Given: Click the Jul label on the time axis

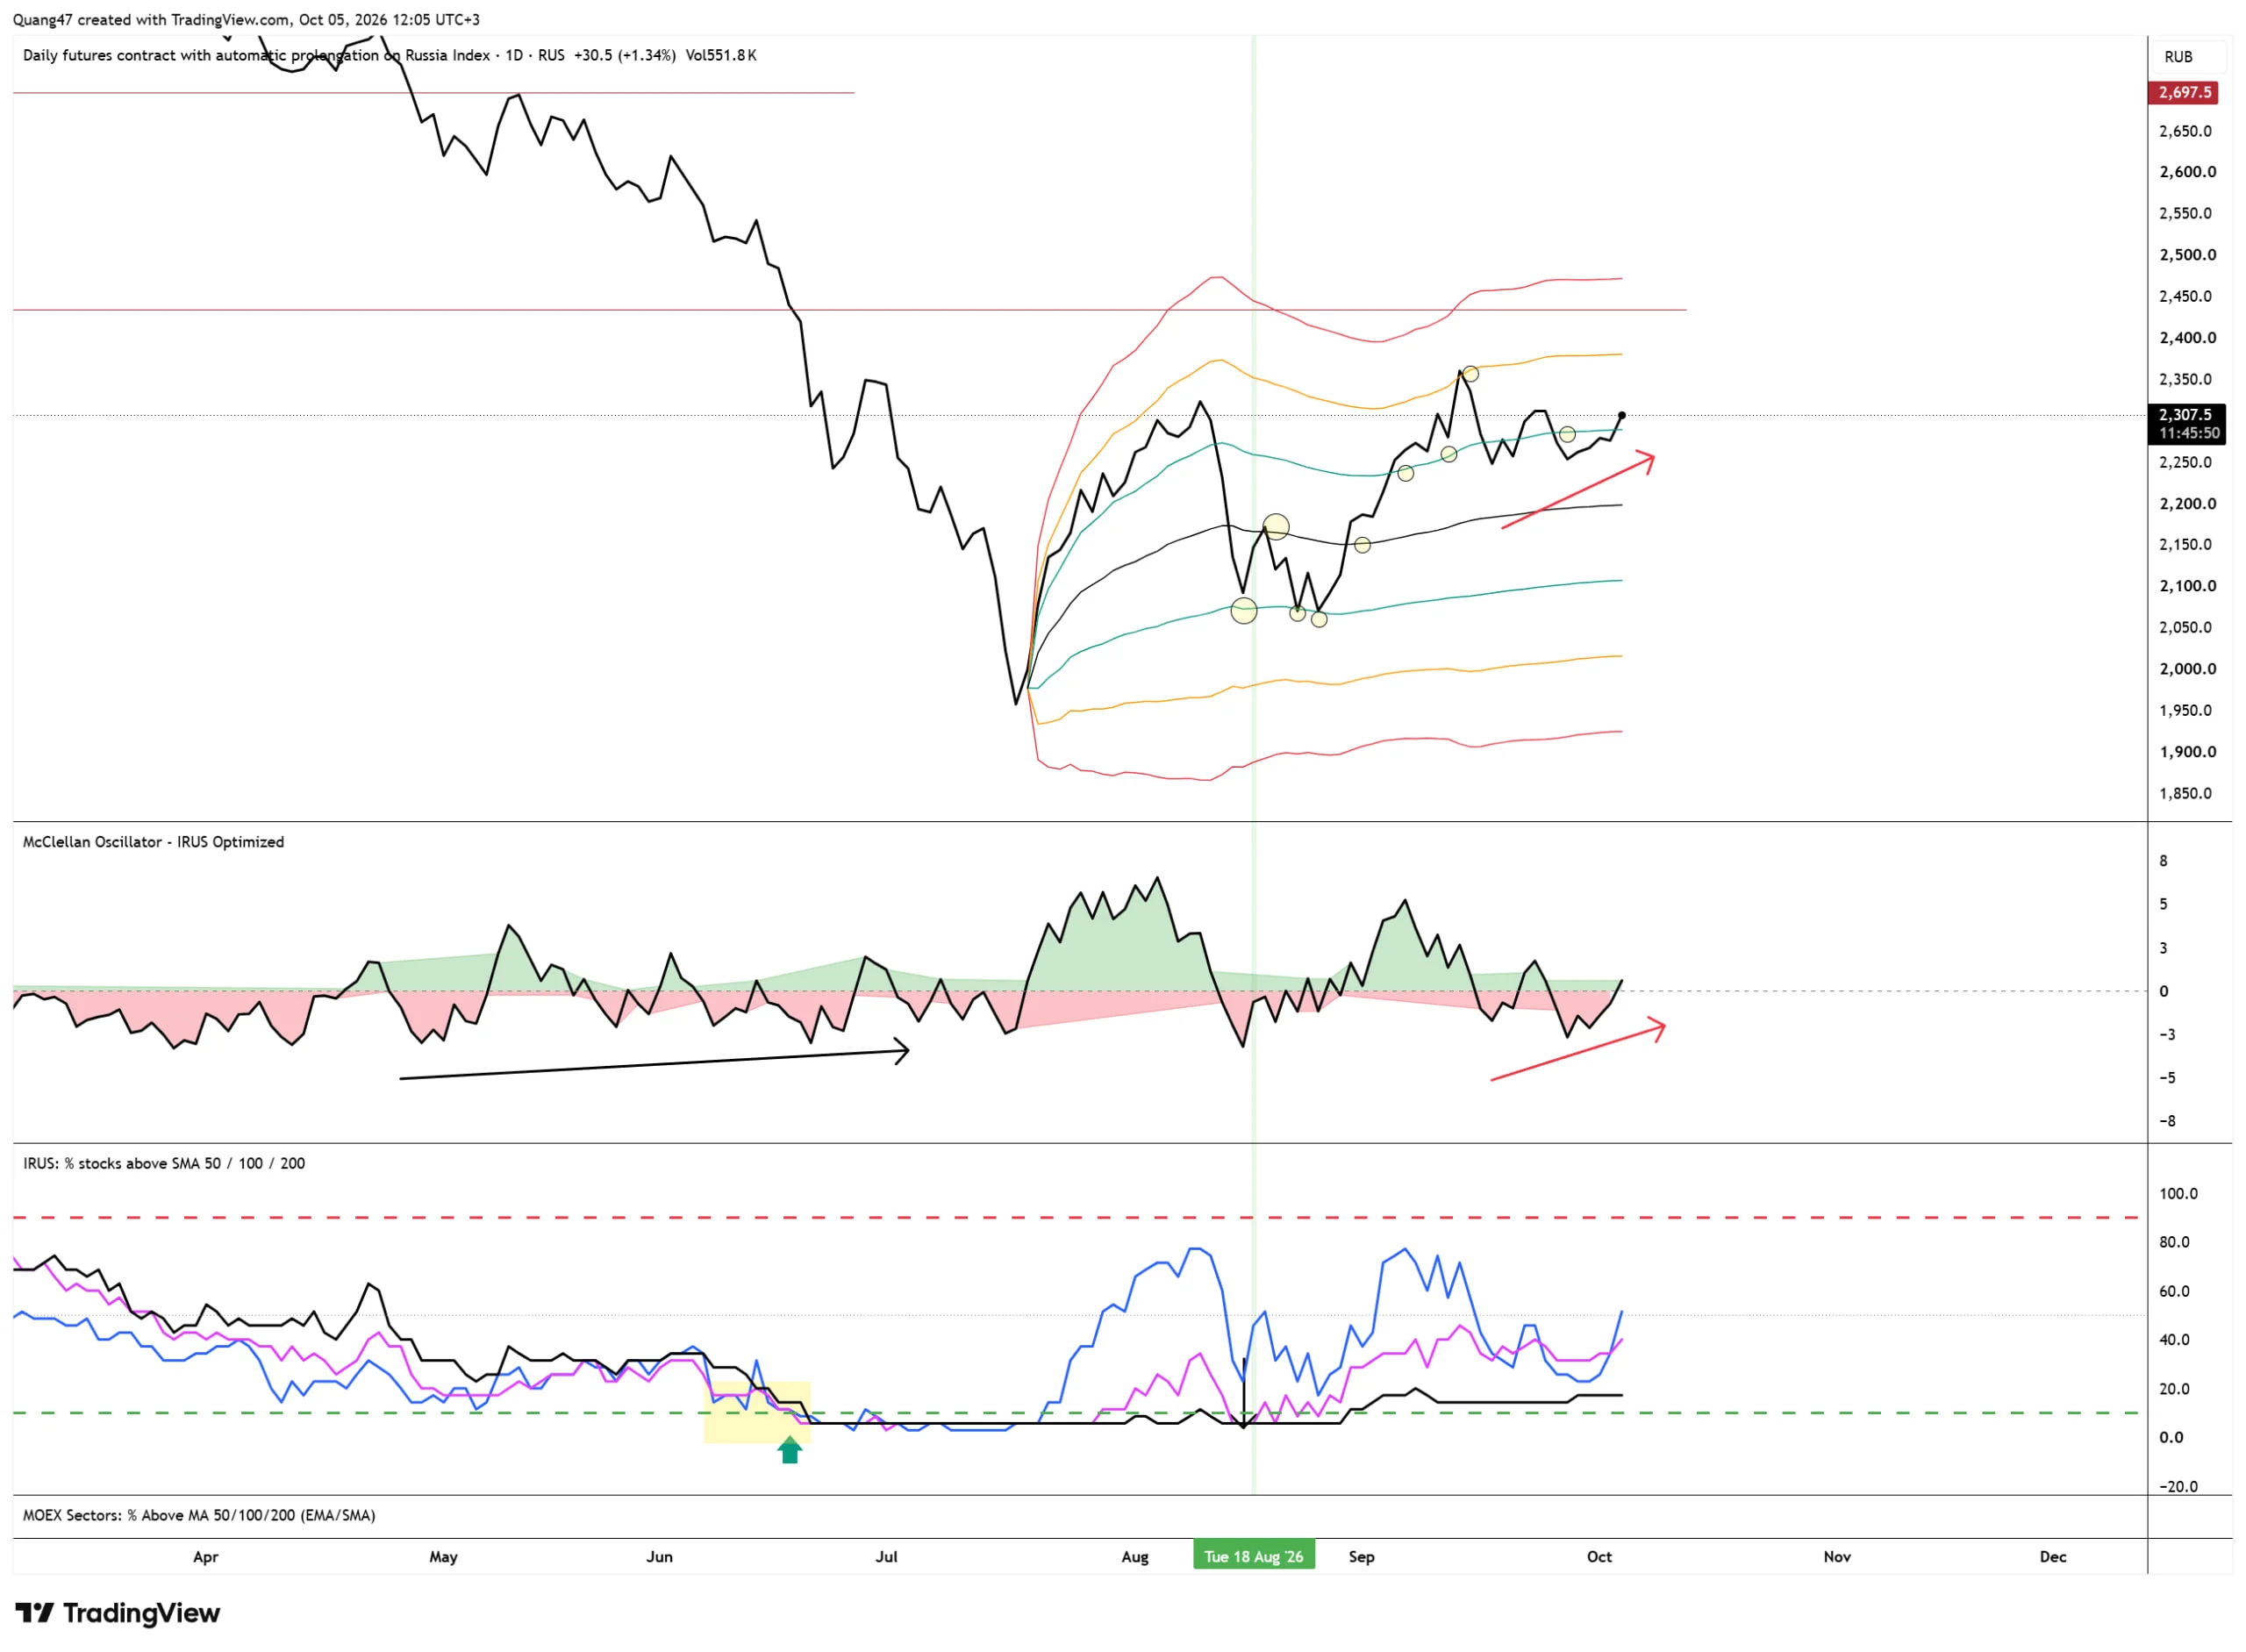Looking at the screenshot, I should pos(886,1556).
